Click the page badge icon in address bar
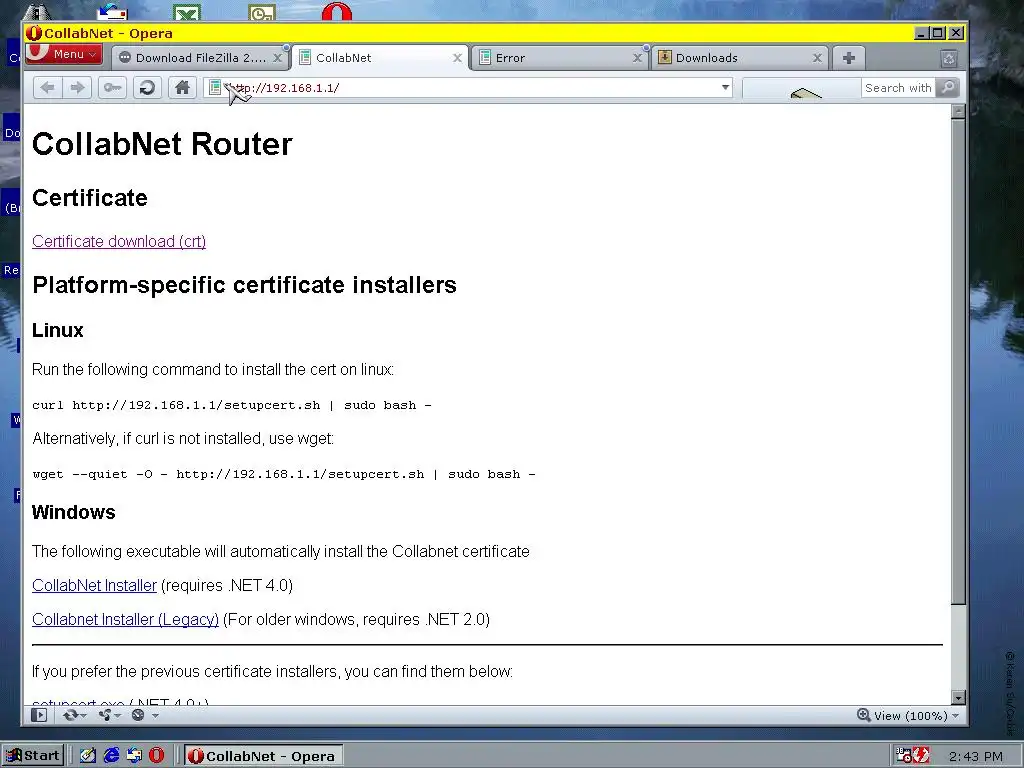The height and width of the screenshot is (768, 1024). (215, 88)
